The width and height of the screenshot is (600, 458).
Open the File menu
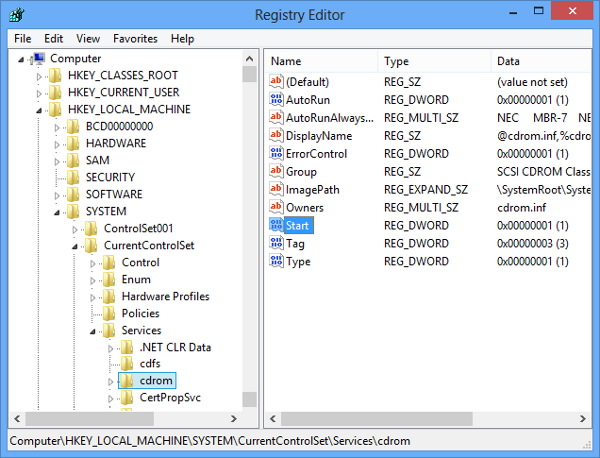tap(23, 39)
